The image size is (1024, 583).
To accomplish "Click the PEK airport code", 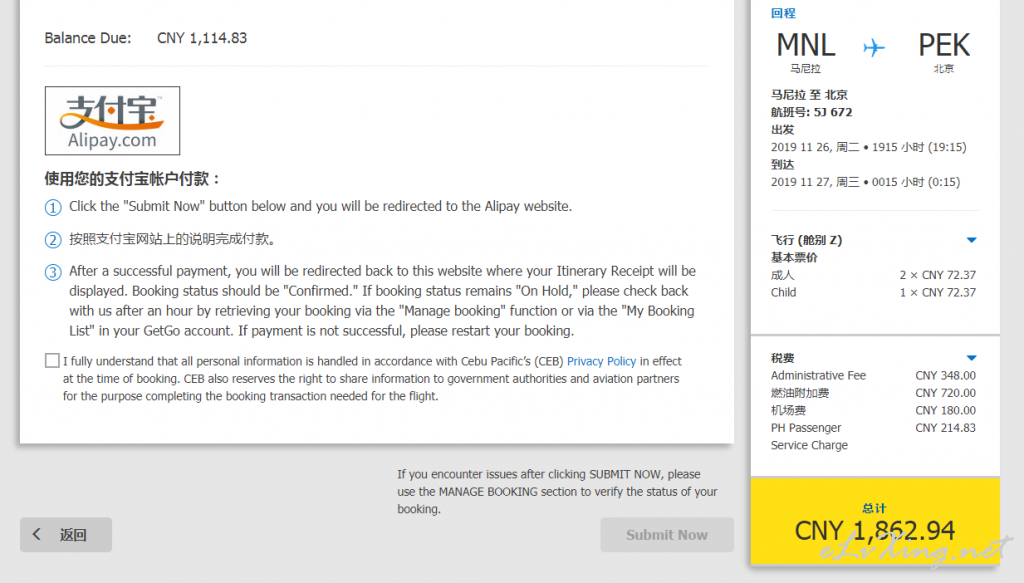I will (944, 46).
